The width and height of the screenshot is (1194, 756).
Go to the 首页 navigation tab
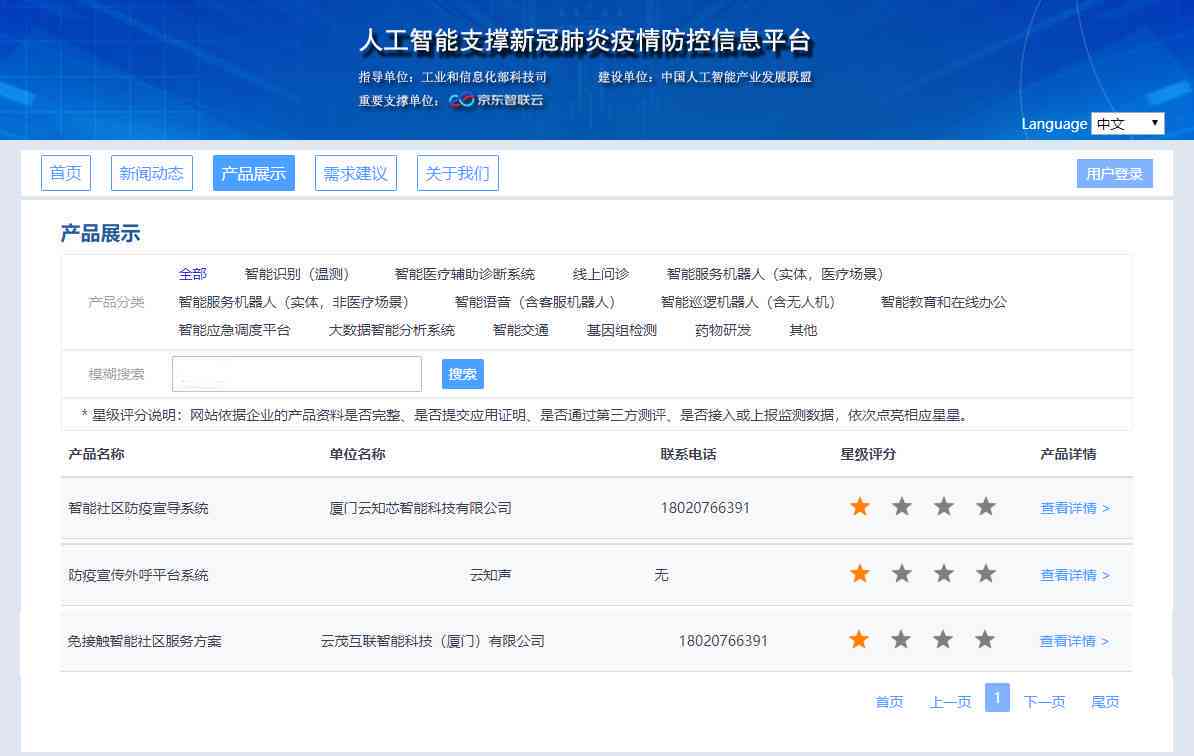pos(65,173)
